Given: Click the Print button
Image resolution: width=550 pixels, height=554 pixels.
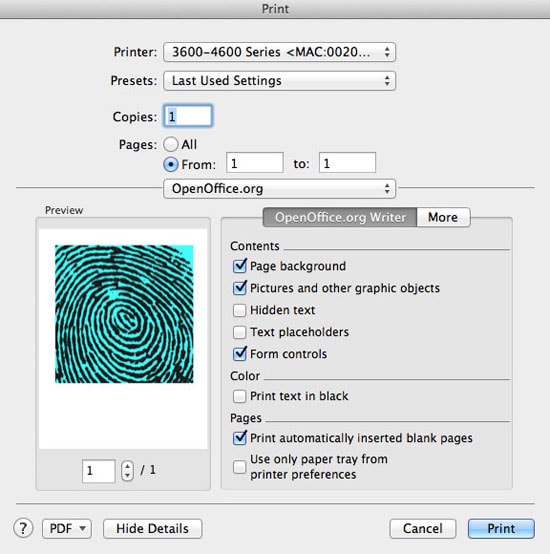Looking at the screenshot, I should 501,529.
